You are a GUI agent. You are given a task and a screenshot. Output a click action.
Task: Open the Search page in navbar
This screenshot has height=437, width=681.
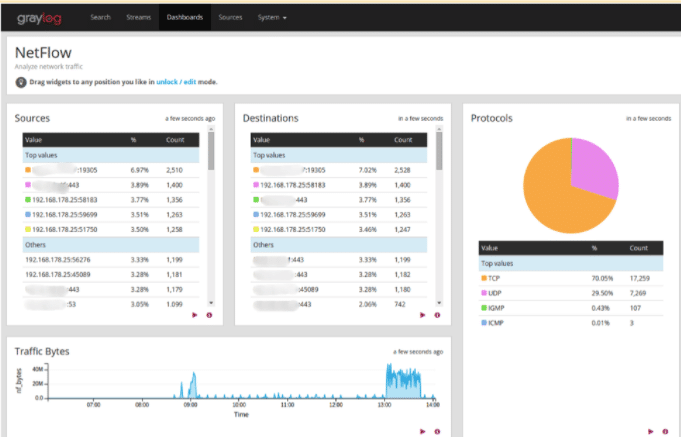(x=100, y=18)
